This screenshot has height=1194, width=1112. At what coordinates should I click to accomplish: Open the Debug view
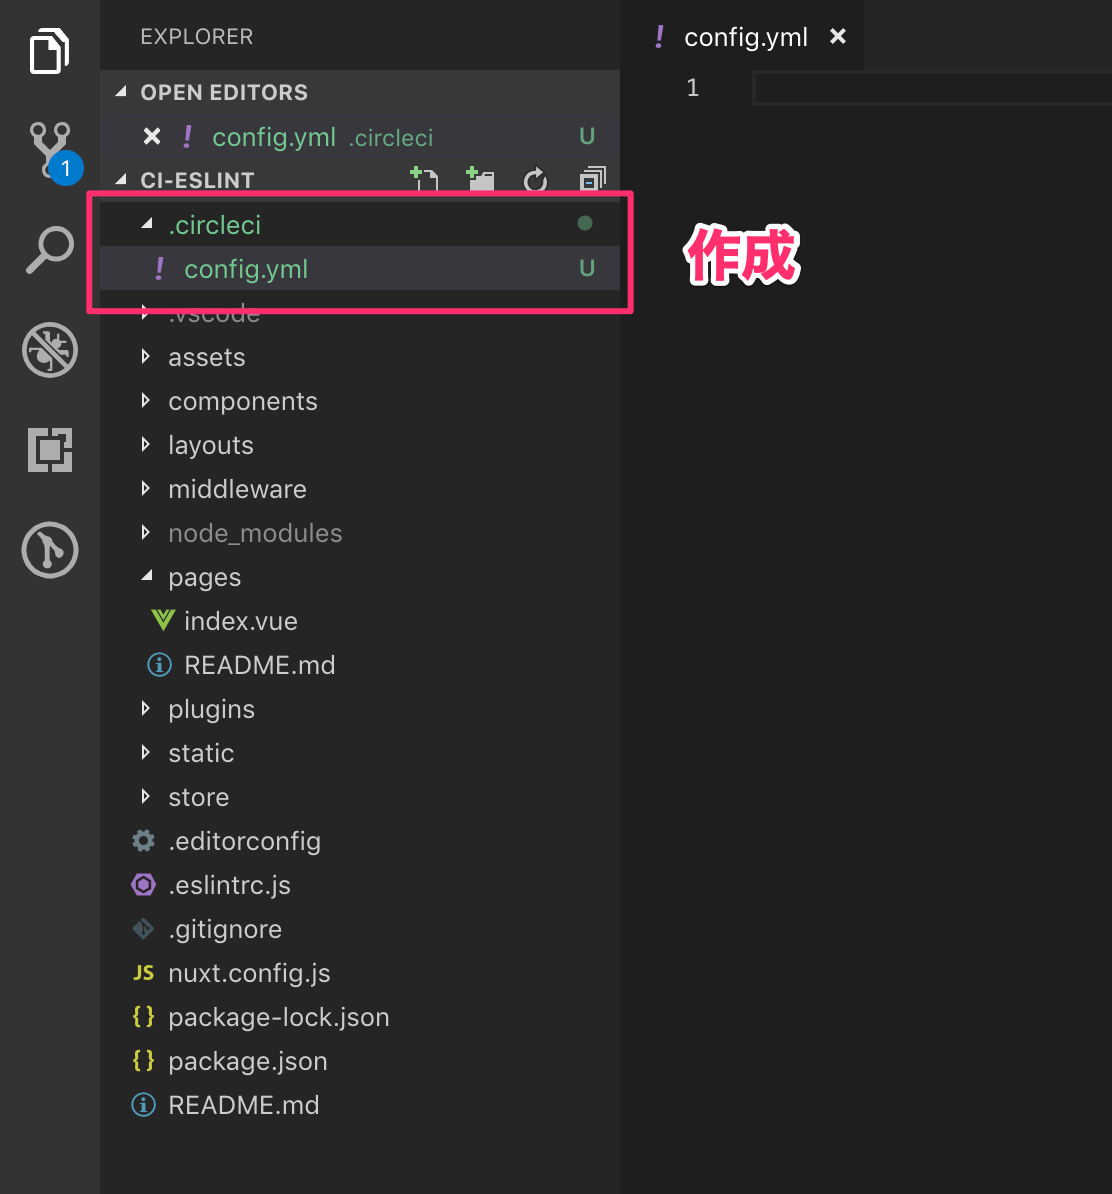(x=50, y=350)
